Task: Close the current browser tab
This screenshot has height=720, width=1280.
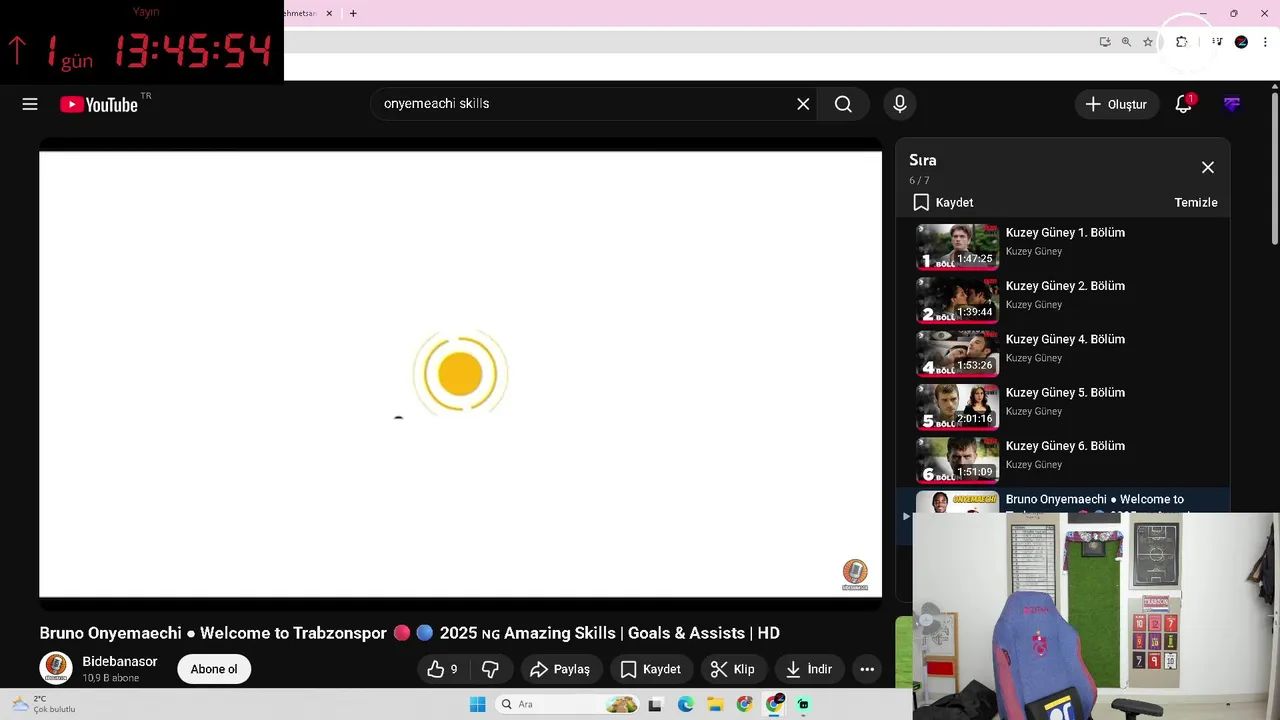Action: (329, 13)
